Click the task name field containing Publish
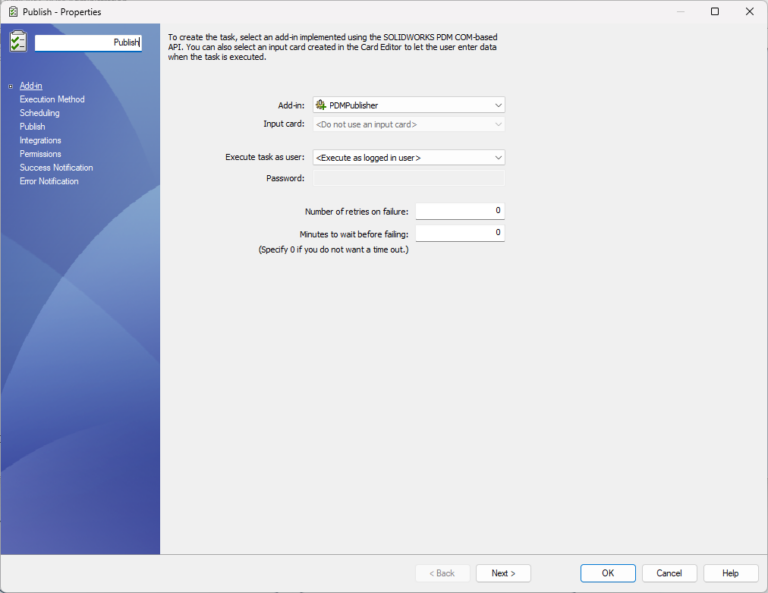 [x=88, y=43]
